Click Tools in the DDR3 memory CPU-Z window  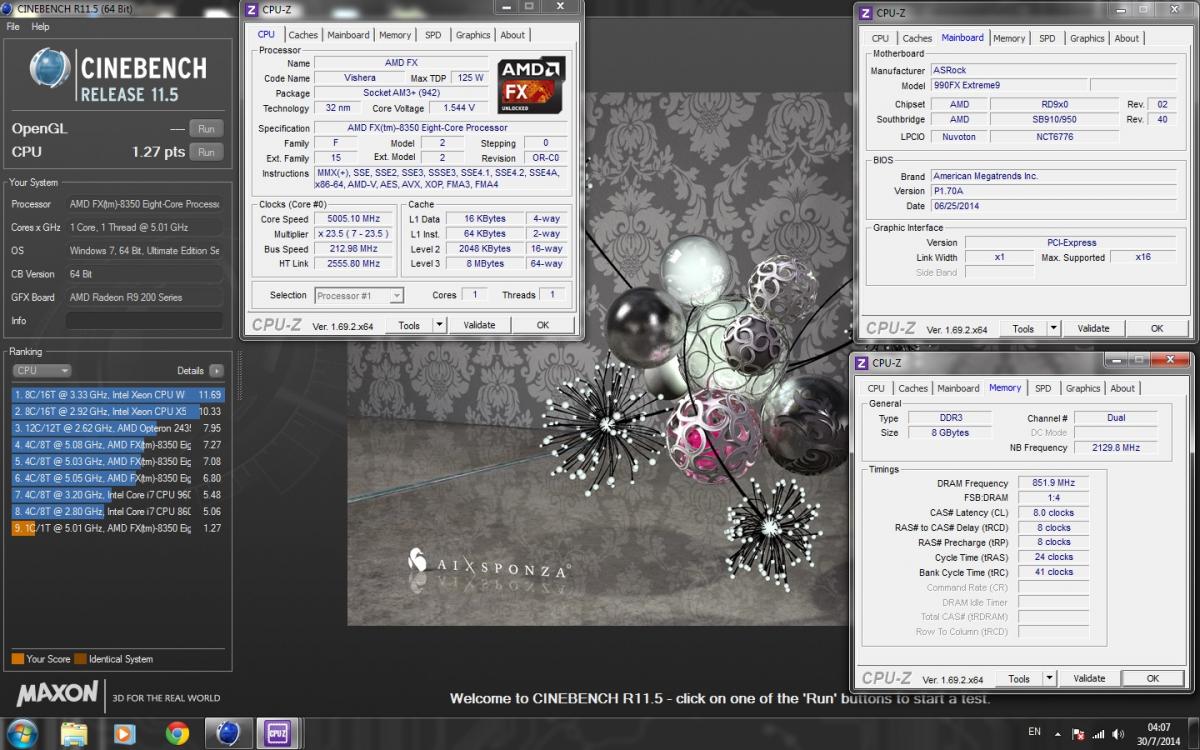[x=1019, y=678]
